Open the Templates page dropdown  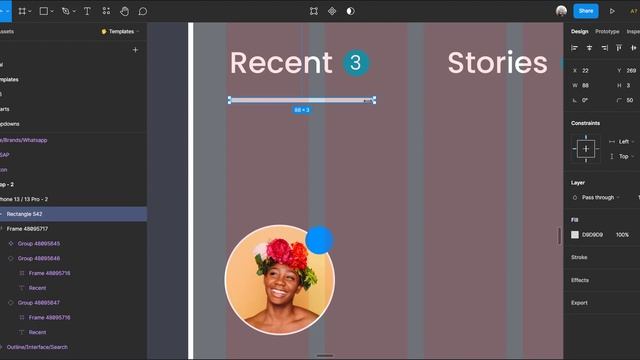pyautogui.click(x=120, y=31)
